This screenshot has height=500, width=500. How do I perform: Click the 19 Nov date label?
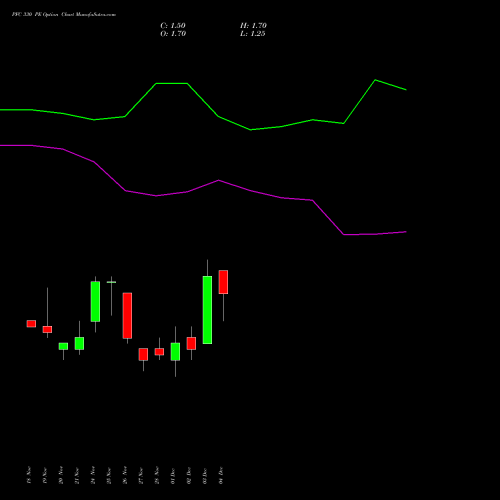pos(45,475)
